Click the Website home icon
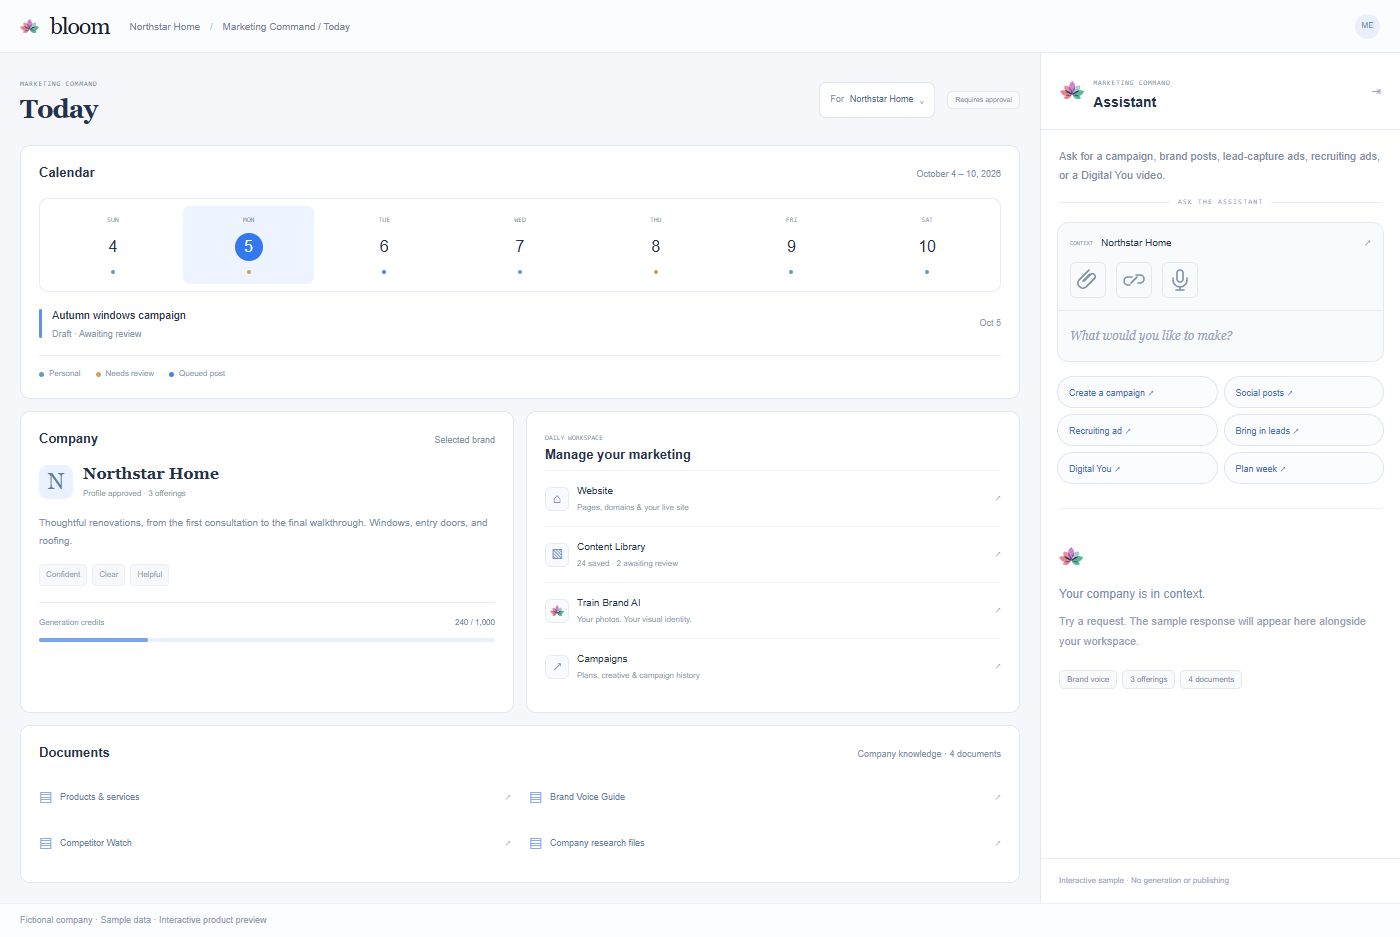 (x=557, y=498)
